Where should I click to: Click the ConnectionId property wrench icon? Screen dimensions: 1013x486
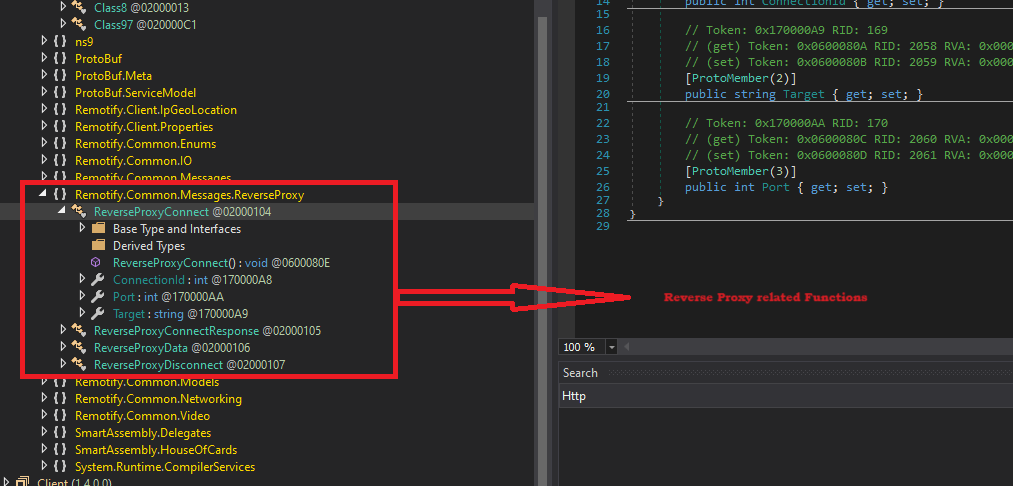point(98,279)
